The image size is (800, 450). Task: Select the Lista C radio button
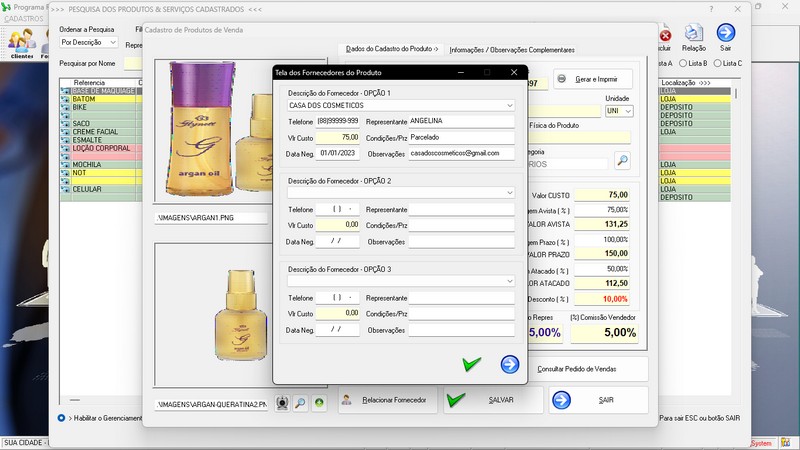tap(717, 63)
